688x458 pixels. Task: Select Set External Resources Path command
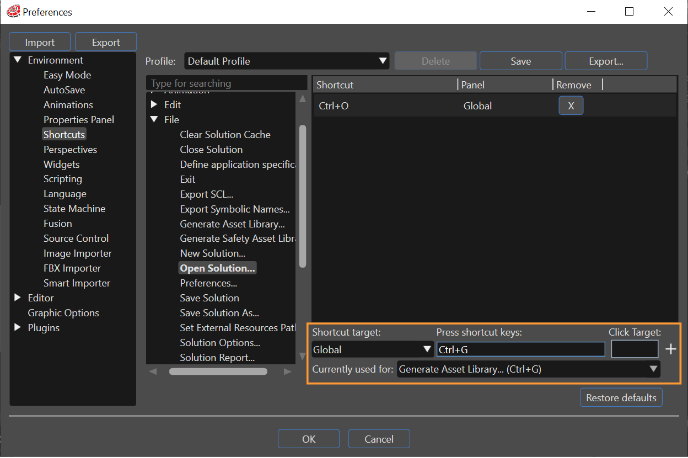pos(237,328)
